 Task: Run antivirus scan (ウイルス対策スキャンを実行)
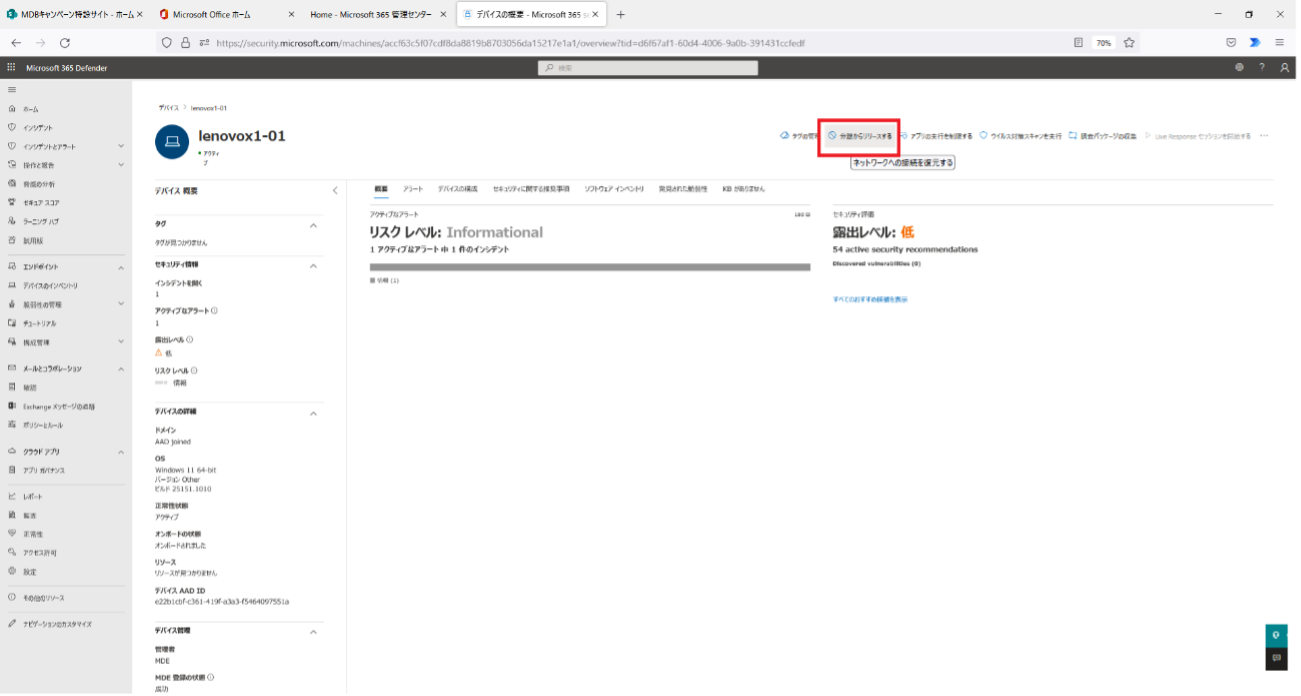[1020, 136]
